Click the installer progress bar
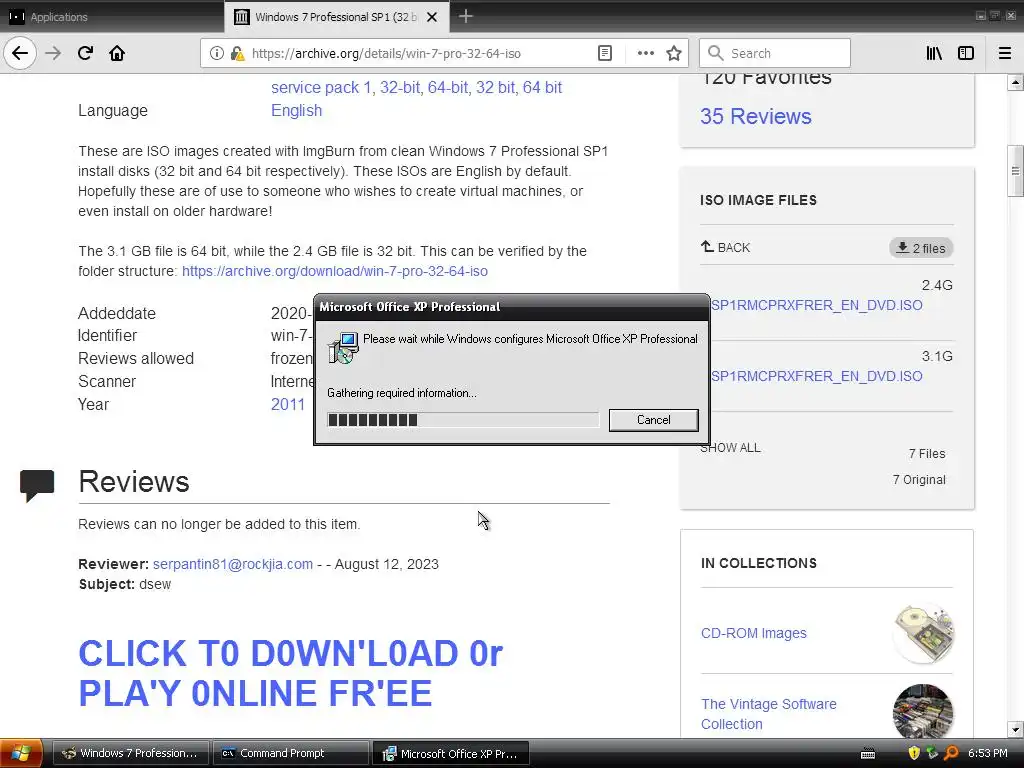1024x768 pixels. 462,420
